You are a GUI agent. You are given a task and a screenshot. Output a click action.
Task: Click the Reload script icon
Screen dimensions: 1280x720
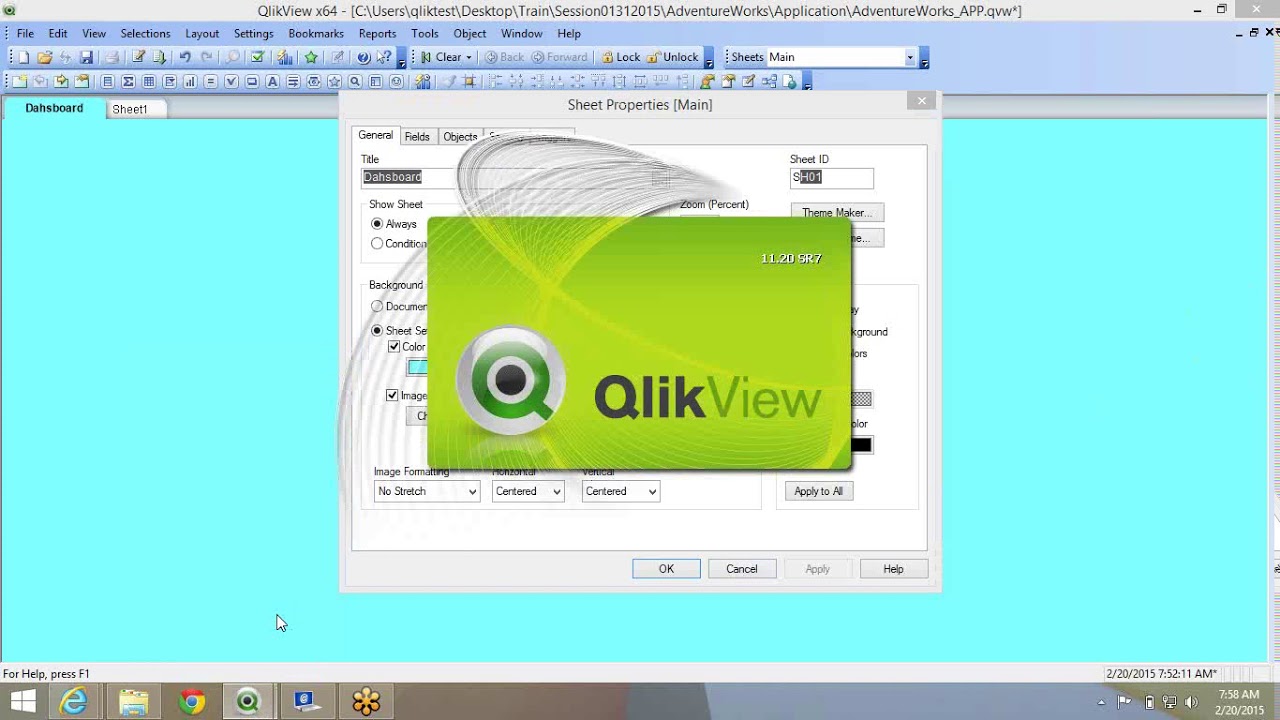pos(159,57)
